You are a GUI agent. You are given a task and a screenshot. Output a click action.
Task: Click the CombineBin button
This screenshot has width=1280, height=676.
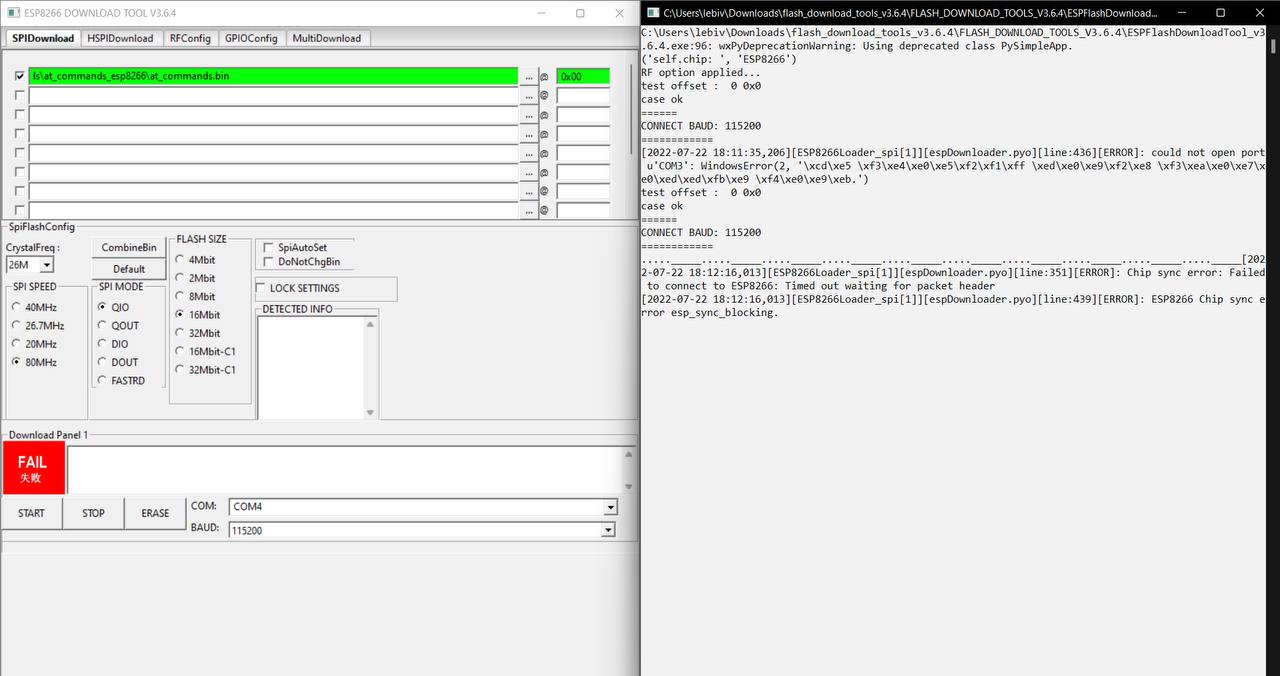point(129,247)
